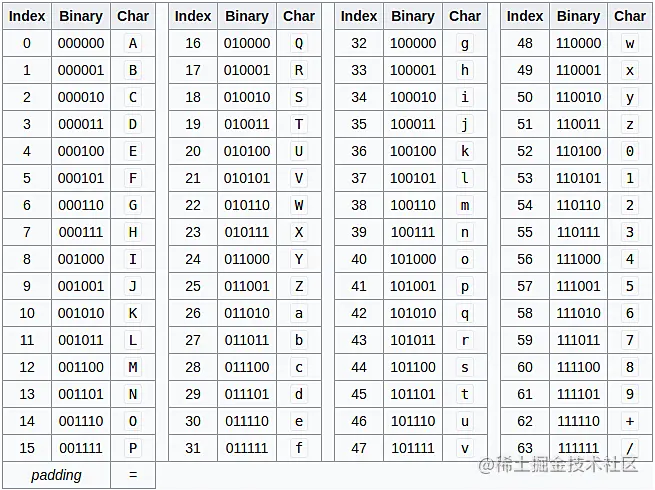Select index cell 26
The image size is (655, 490).
click(193, 313)
